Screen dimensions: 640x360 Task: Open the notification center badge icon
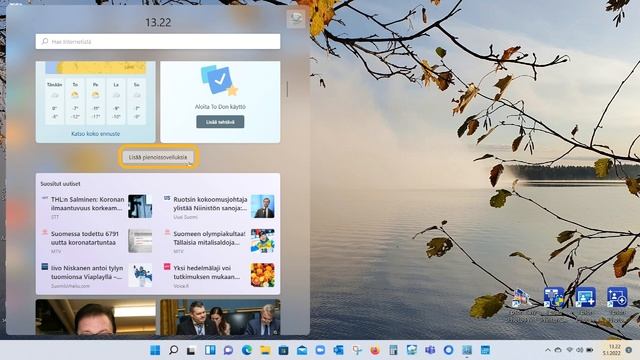629,350
